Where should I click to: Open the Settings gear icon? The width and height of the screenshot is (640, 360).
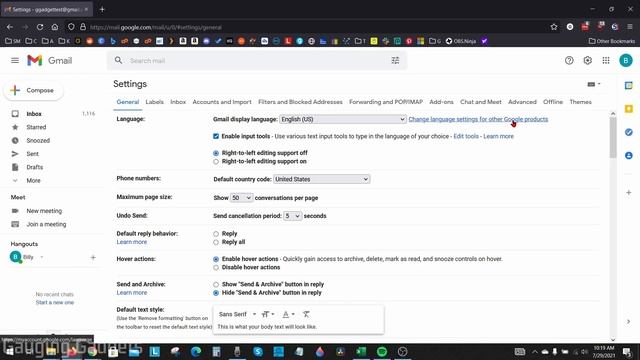(587, 60)
